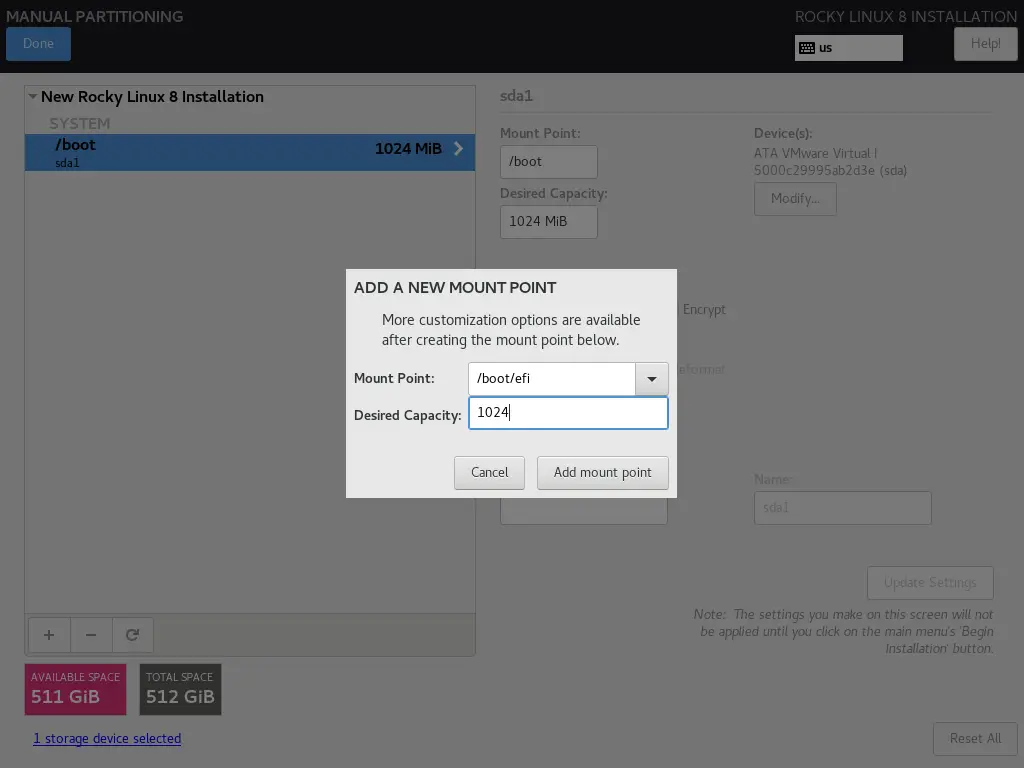This screenshot has height=768, width=1024.
Task: Click the minus icon to remove partition
Action: pyautogui.click(x=91, y=635)
